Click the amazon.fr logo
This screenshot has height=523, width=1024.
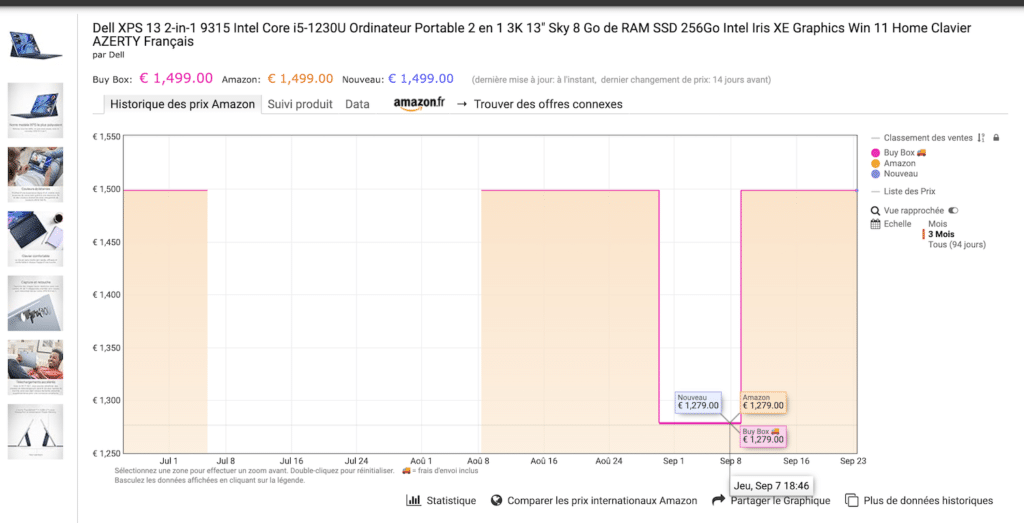click(x=419, y=103)
